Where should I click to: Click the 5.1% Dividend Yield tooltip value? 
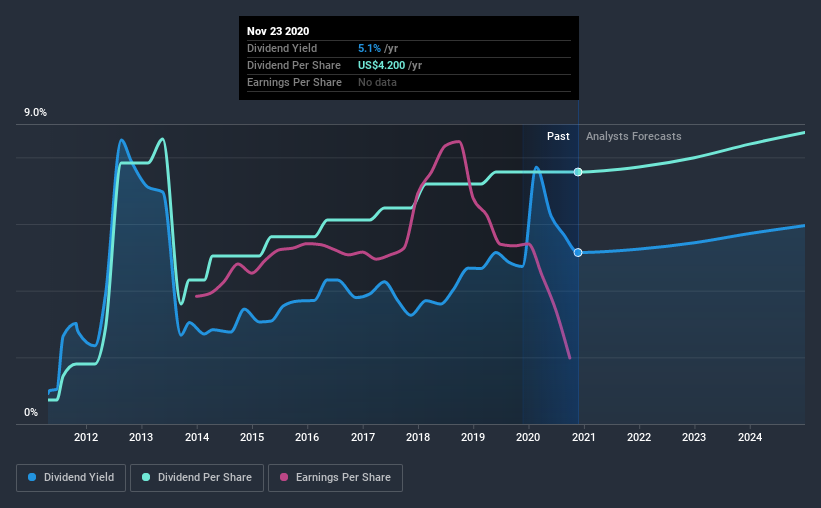(x=370, y=48)
